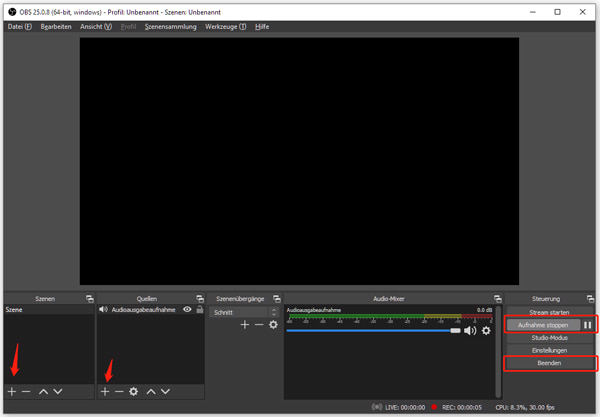This screenshot has height=417, width=600.
Task: Click the REC: 00:00:05 timer text
Action: tap(461, 407)
